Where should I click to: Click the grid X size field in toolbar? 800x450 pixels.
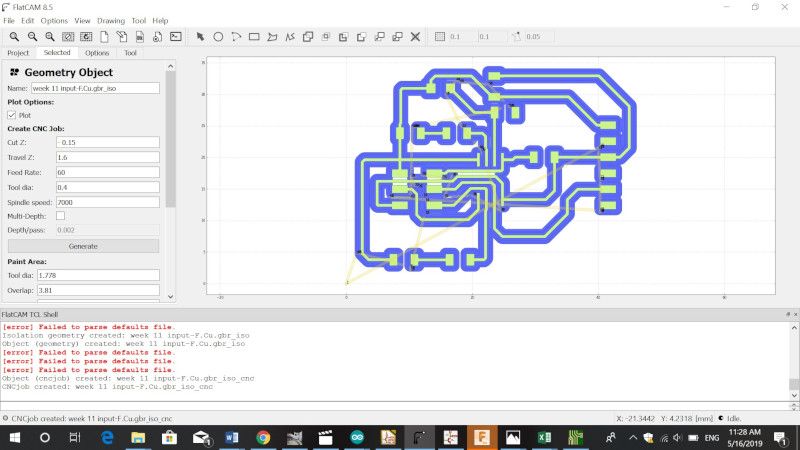(462, 37)
